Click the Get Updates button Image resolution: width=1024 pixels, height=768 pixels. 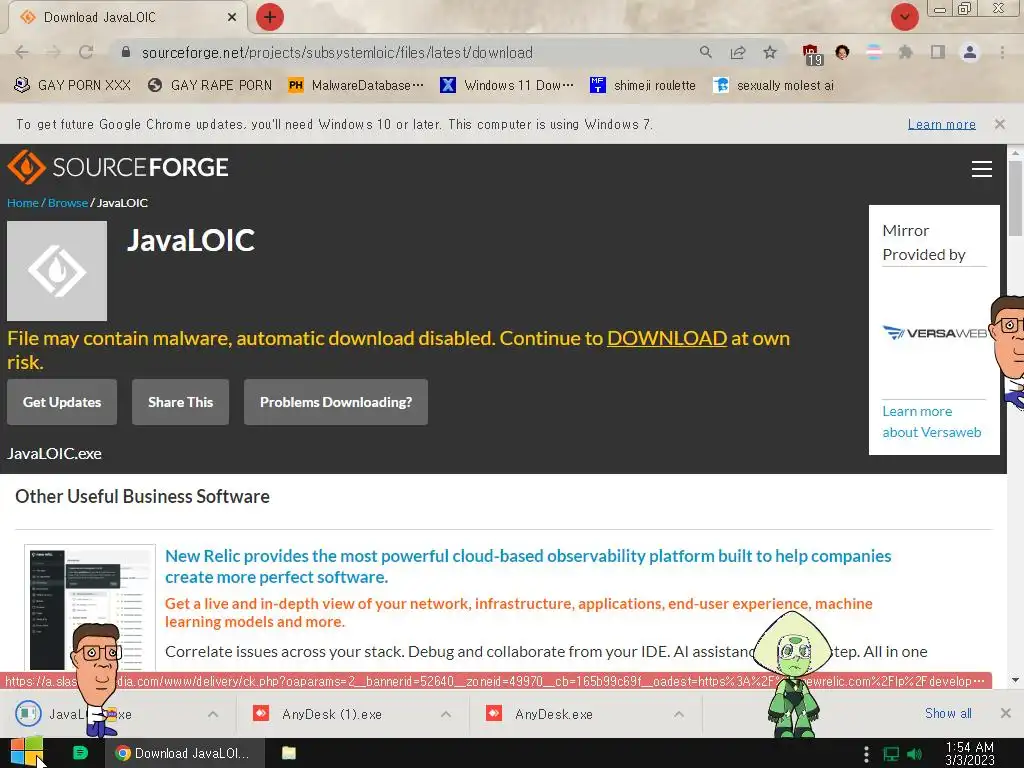pos(62,402)
